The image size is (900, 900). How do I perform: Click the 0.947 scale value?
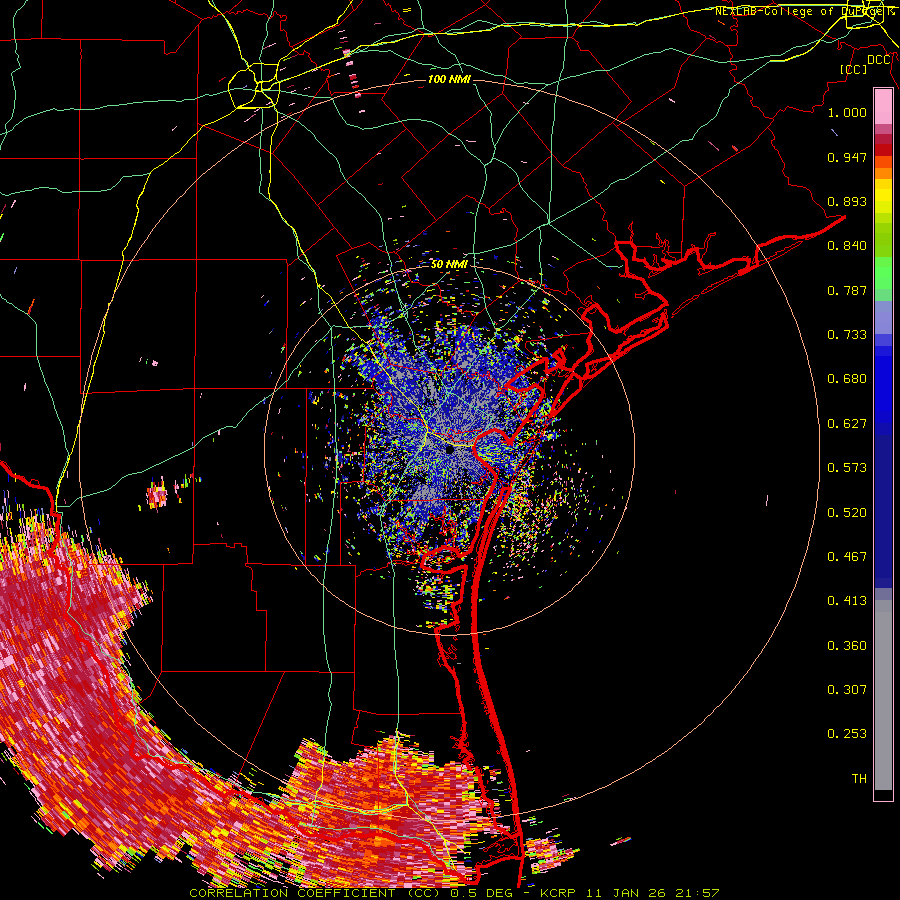(x=847, y=157)
